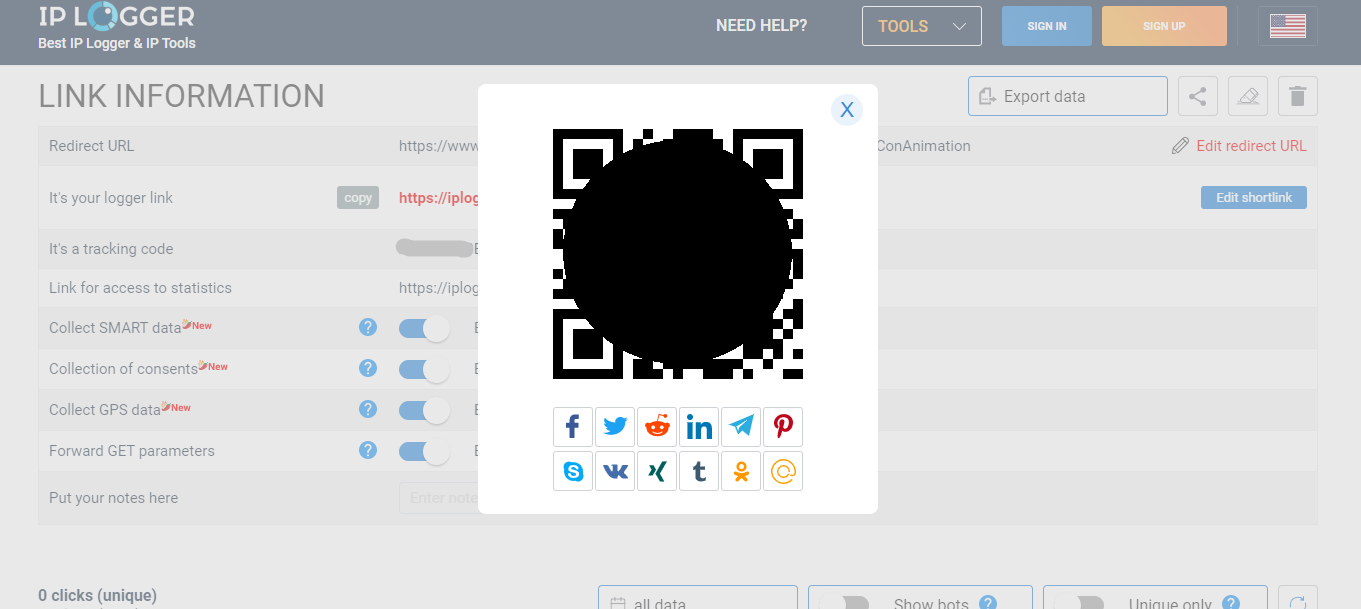Click the 'Link for access to statistics' label

(x=140, y=288)
